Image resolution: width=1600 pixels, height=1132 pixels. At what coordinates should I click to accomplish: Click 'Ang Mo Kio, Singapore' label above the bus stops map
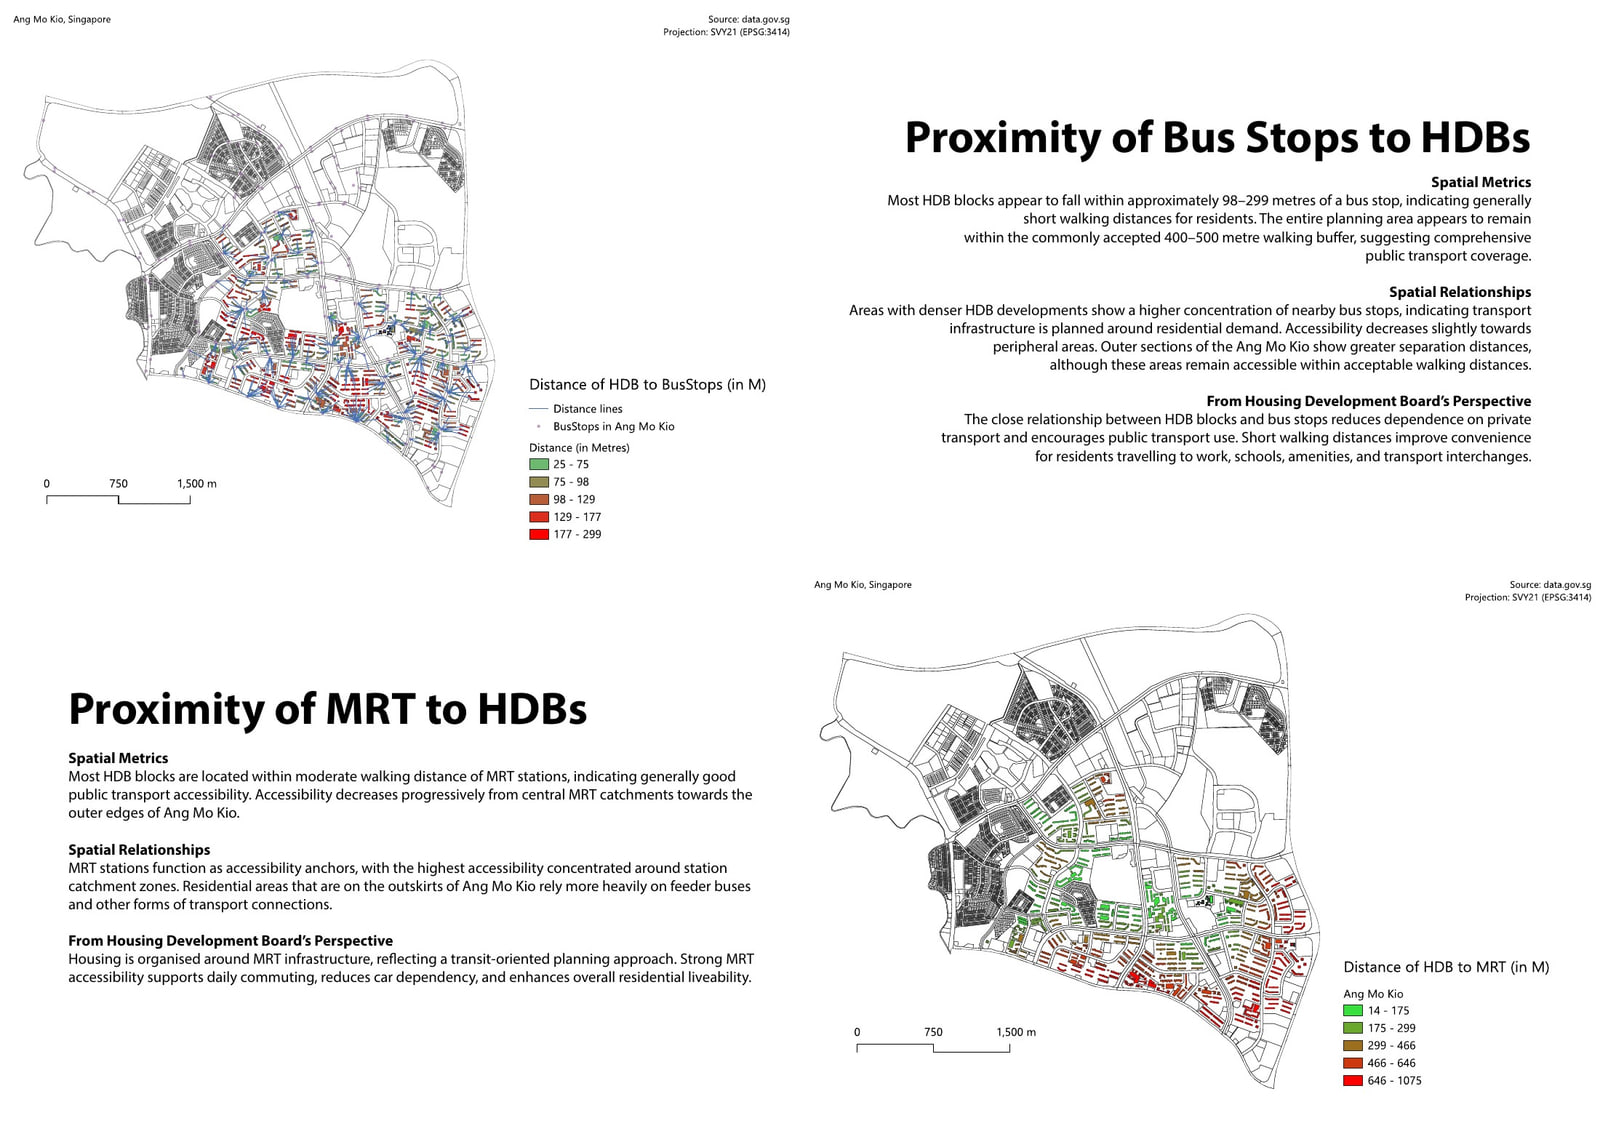click(x=62, y=19)
